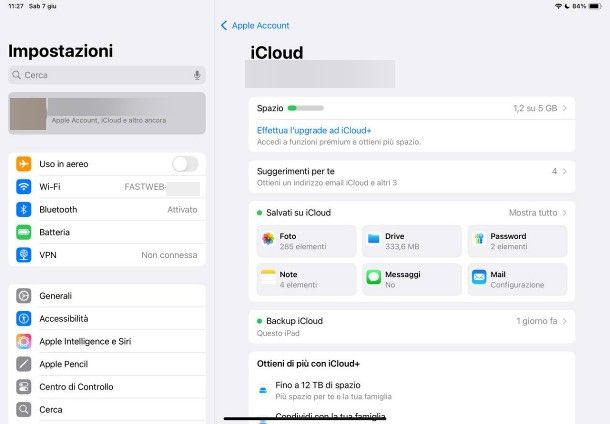Tap the Password keys icon
Screen dimensions: 610x424
click(479, 238)
